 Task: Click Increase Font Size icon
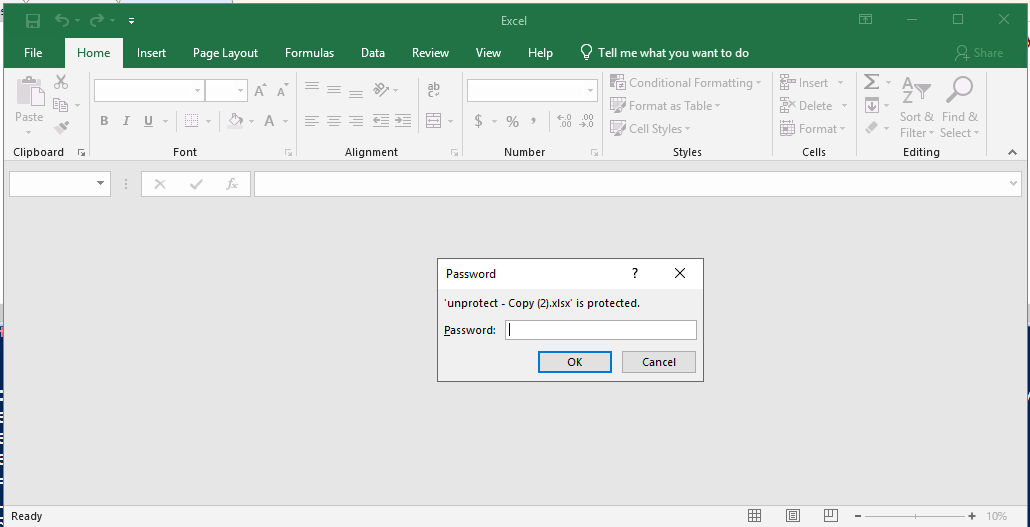tap(261, 91)
